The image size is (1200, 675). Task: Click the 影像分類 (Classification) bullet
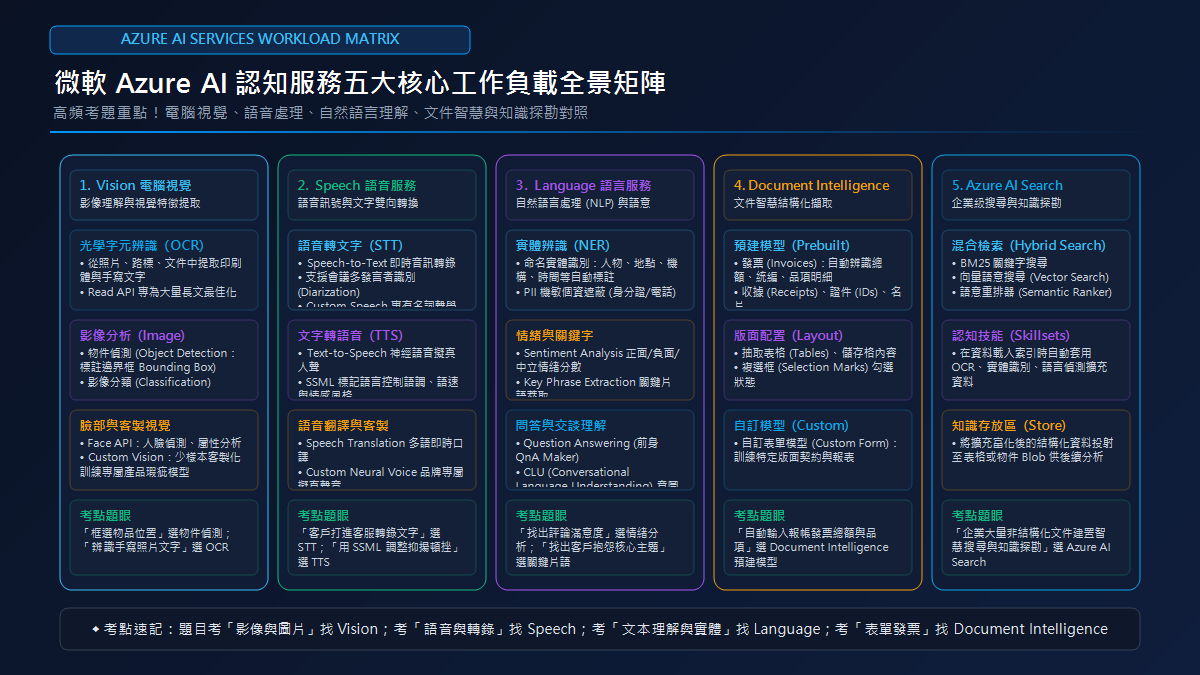click(x=144, y=383)
